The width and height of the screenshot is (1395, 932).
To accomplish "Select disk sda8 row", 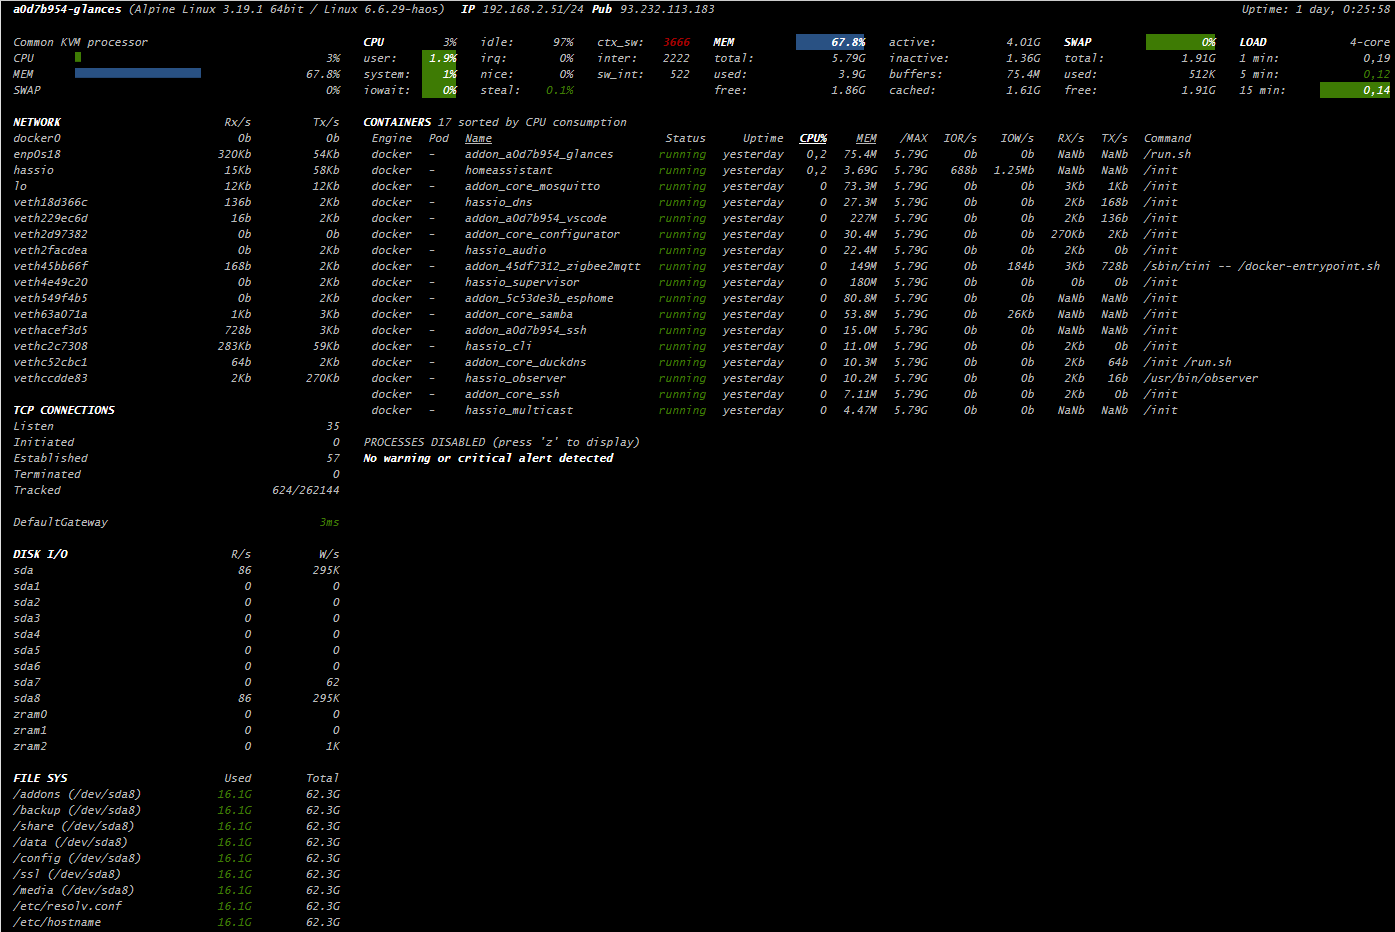I will pos(176,698).
